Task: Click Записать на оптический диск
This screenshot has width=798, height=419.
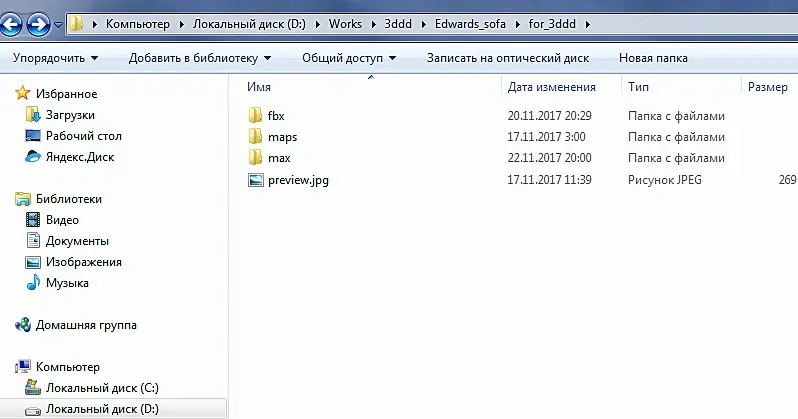Action: point(508,58)
